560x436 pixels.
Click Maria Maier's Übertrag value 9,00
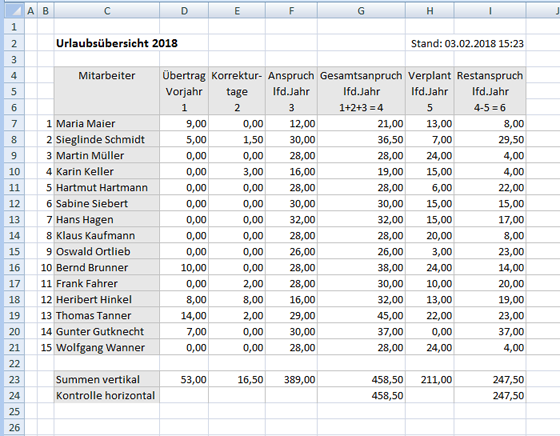(x=184, y=124)
